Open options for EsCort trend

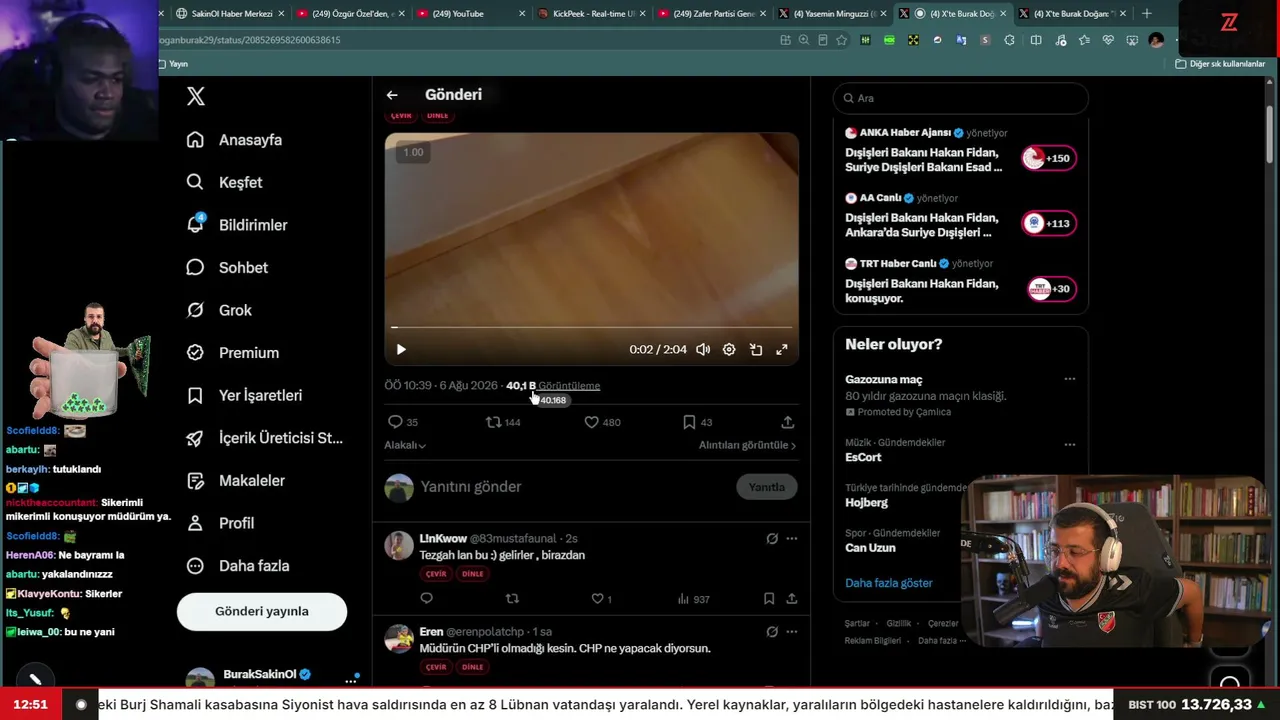(1070, 444)
